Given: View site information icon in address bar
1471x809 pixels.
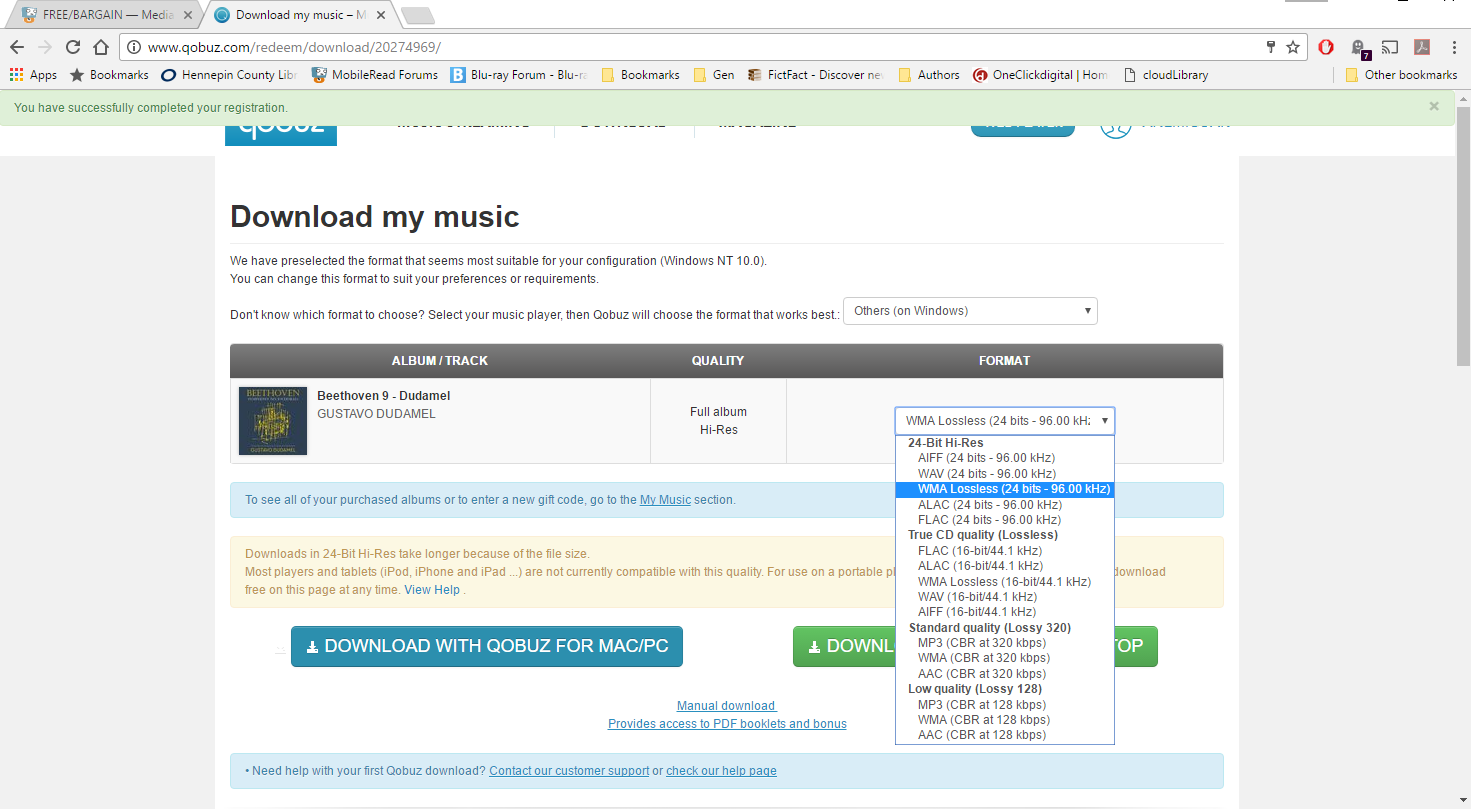Looking at the screenshot, I should (x=134, y=47).
